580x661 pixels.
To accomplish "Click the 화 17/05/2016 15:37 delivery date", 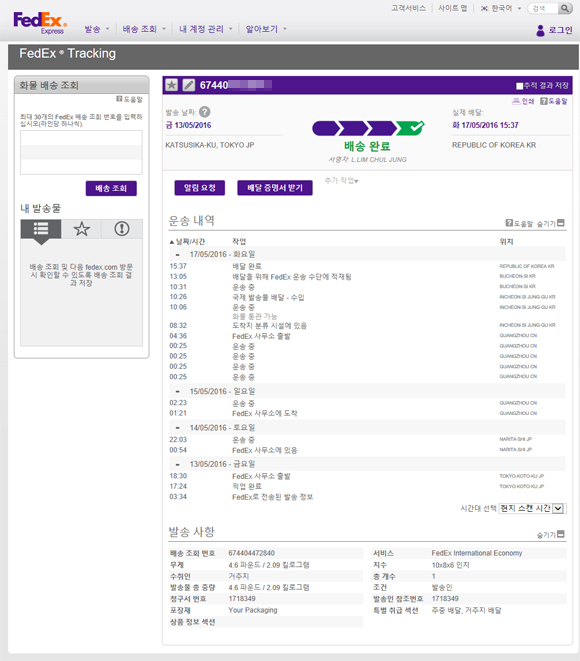I will tap(485, 125).
